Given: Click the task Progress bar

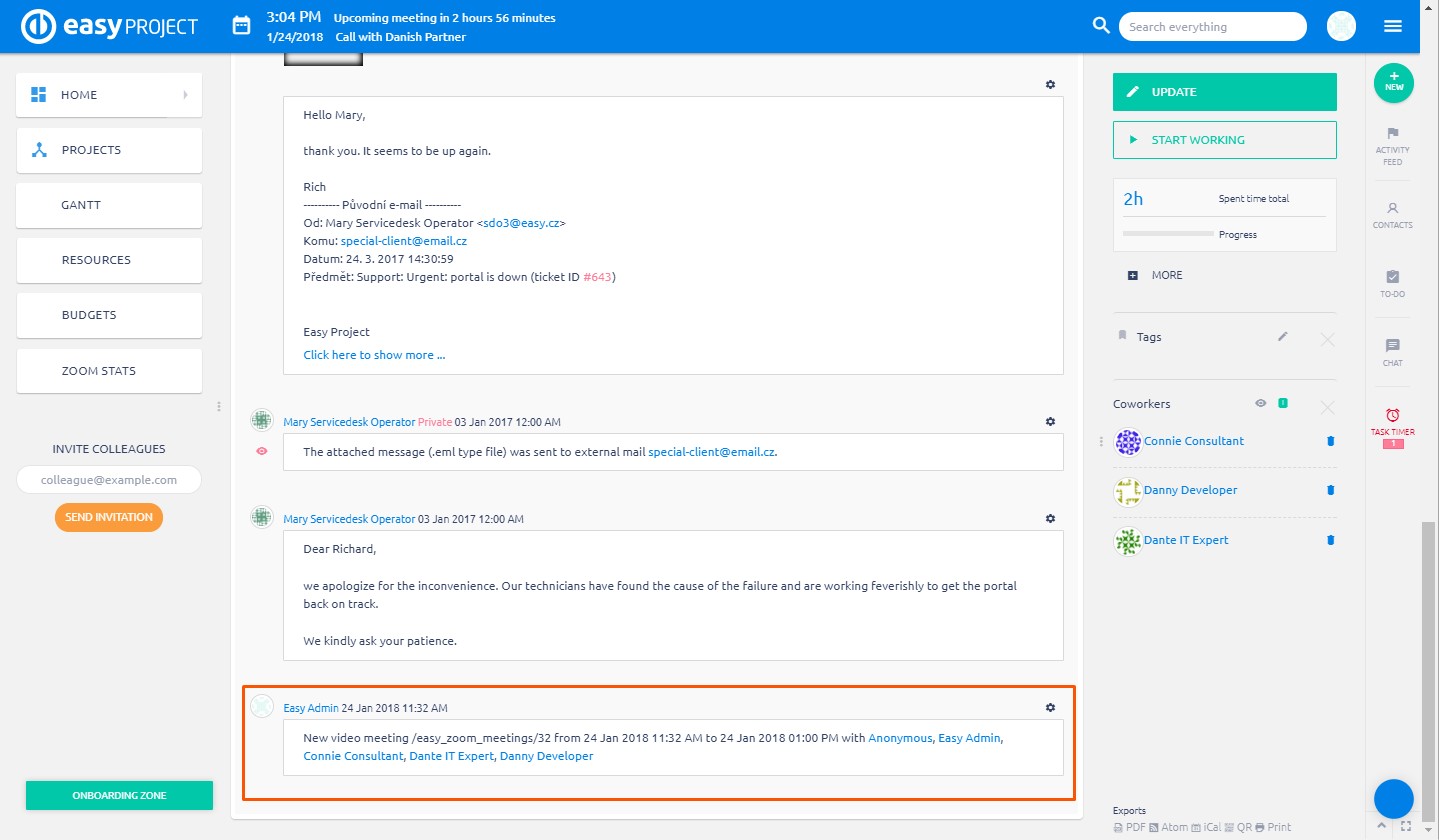Looking at the screenshot, I should click(x=1168, y=234).
